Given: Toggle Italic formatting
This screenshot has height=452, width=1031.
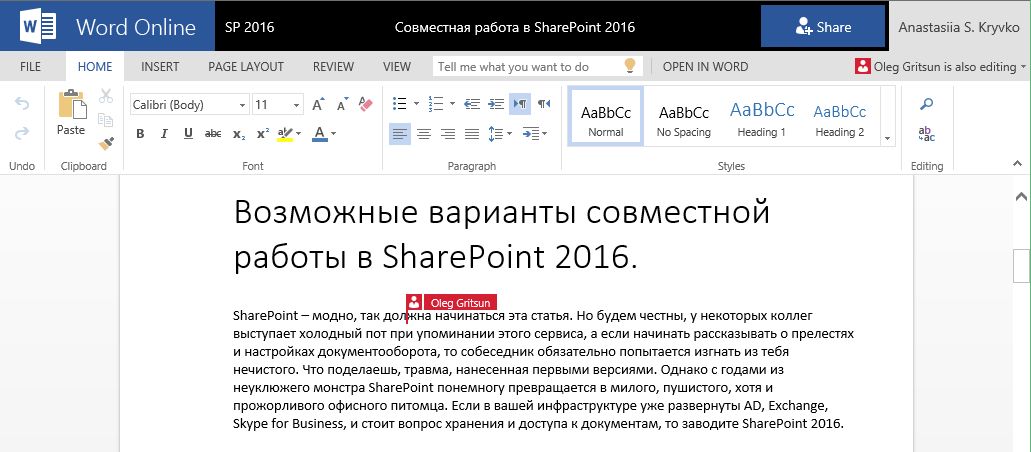Looking at the screenshot, I should 164,134.
